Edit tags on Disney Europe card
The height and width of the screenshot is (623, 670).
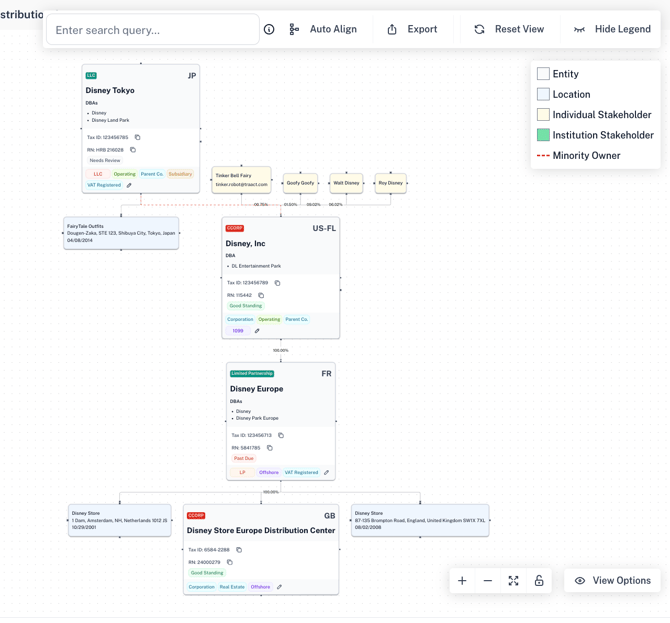click(x=326, y=472)
